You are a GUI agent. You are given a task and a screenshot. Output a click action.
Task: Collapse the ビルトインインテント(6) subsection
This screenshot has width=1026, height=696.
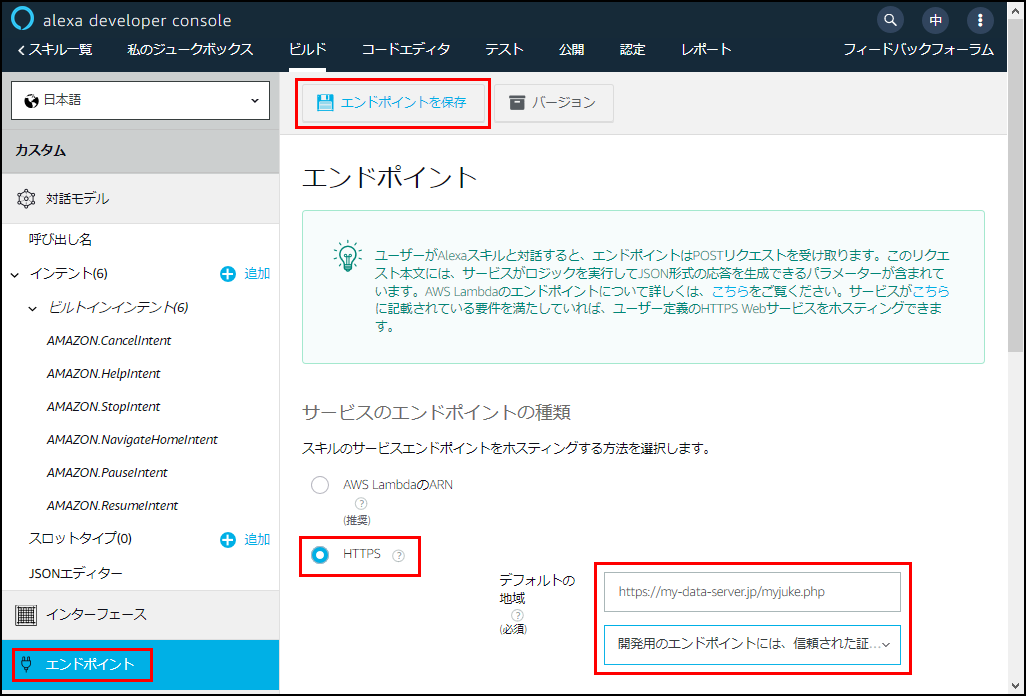pyautogui.click(x=32, y=308)
